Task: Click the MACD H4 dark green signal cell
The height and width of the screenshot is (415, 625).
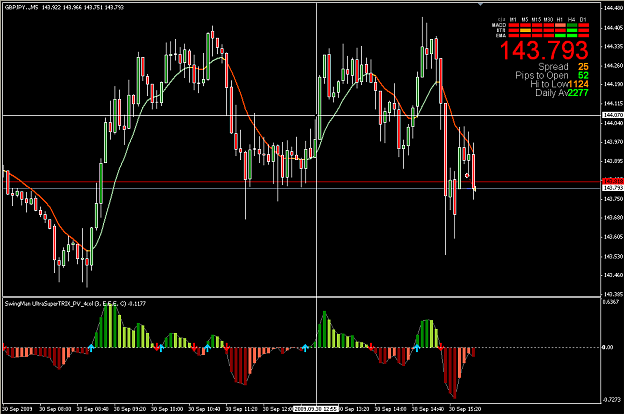Action: pos(572,25)
